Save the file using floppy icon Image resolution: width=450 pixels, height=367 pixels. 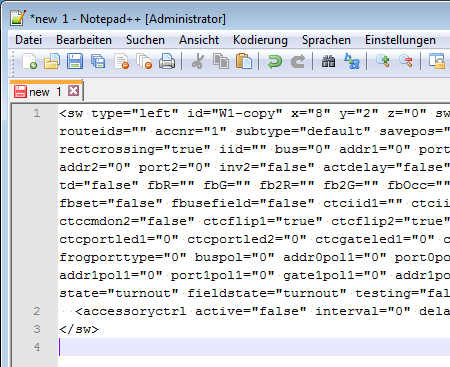75,61
